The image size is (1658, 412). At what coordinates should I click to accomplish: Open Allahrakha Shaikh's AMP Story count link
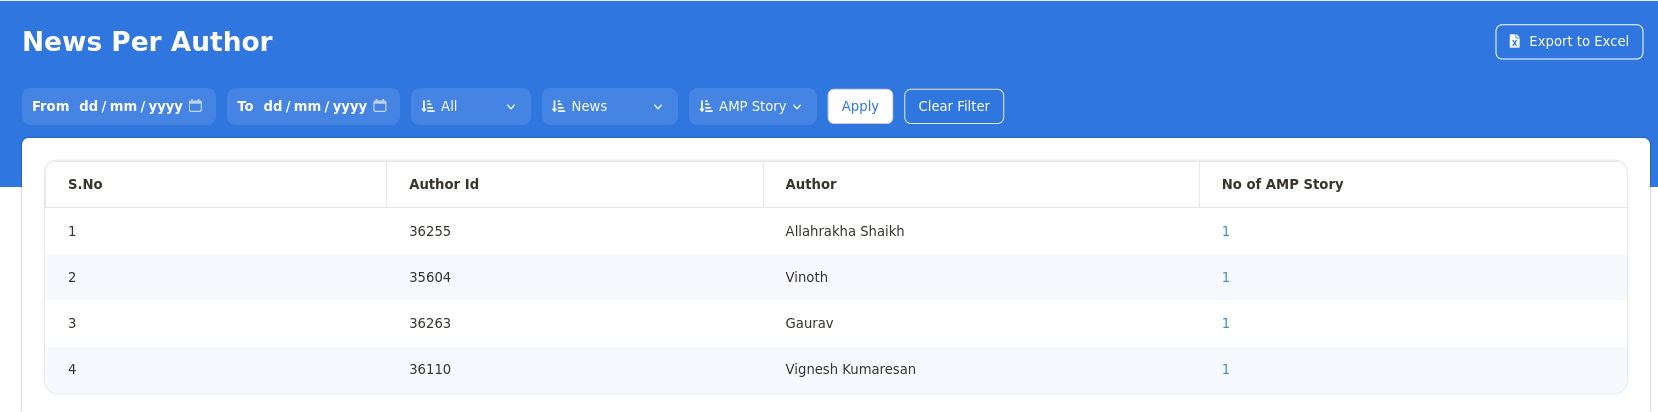[x=1225, y=231]
